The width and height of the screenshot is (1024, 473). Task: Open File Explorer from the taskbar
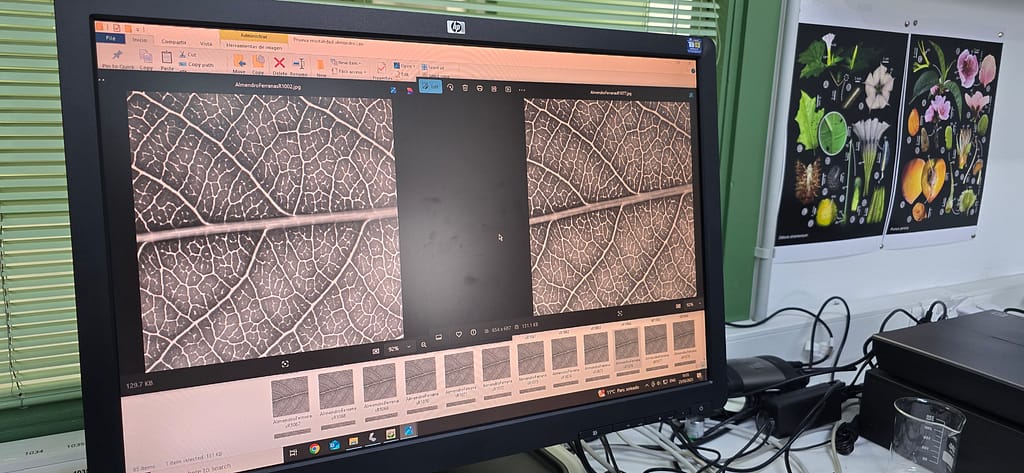353,442
